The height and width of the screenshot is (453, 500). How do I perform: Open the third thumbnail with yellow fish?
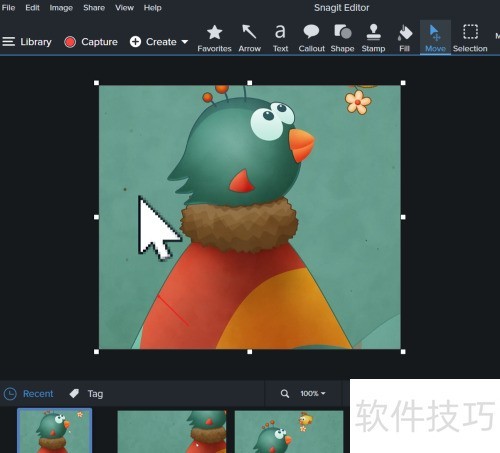click(289, 432)
